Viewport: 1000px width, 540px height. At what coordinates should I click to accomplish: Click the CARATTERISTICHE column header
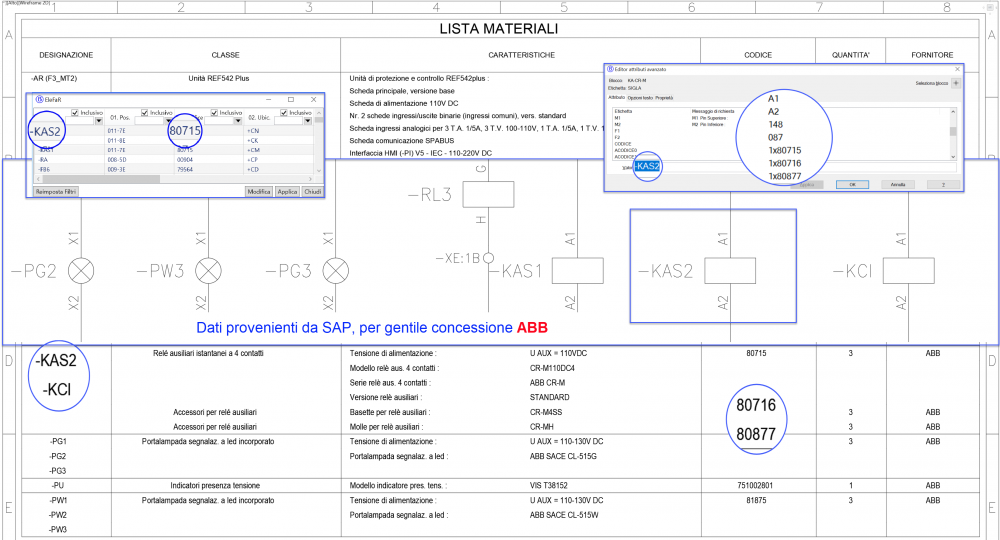point(522,55)
